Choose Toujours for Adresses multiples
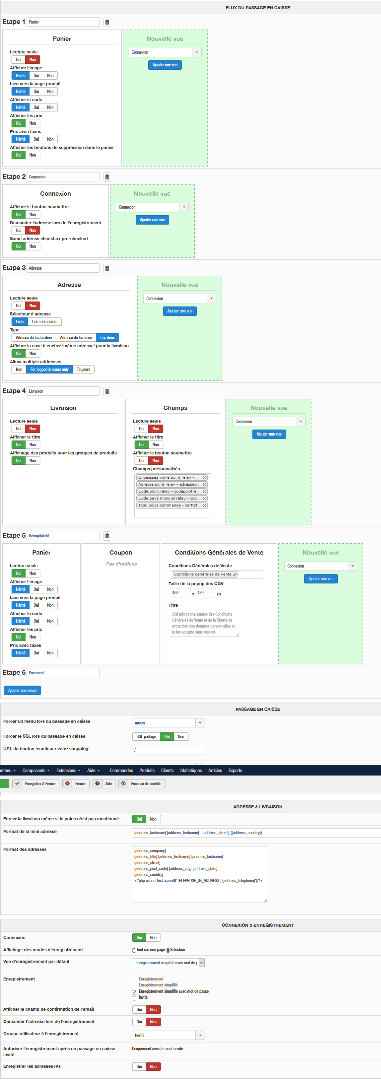The image size is (381, 1080). 83,369
